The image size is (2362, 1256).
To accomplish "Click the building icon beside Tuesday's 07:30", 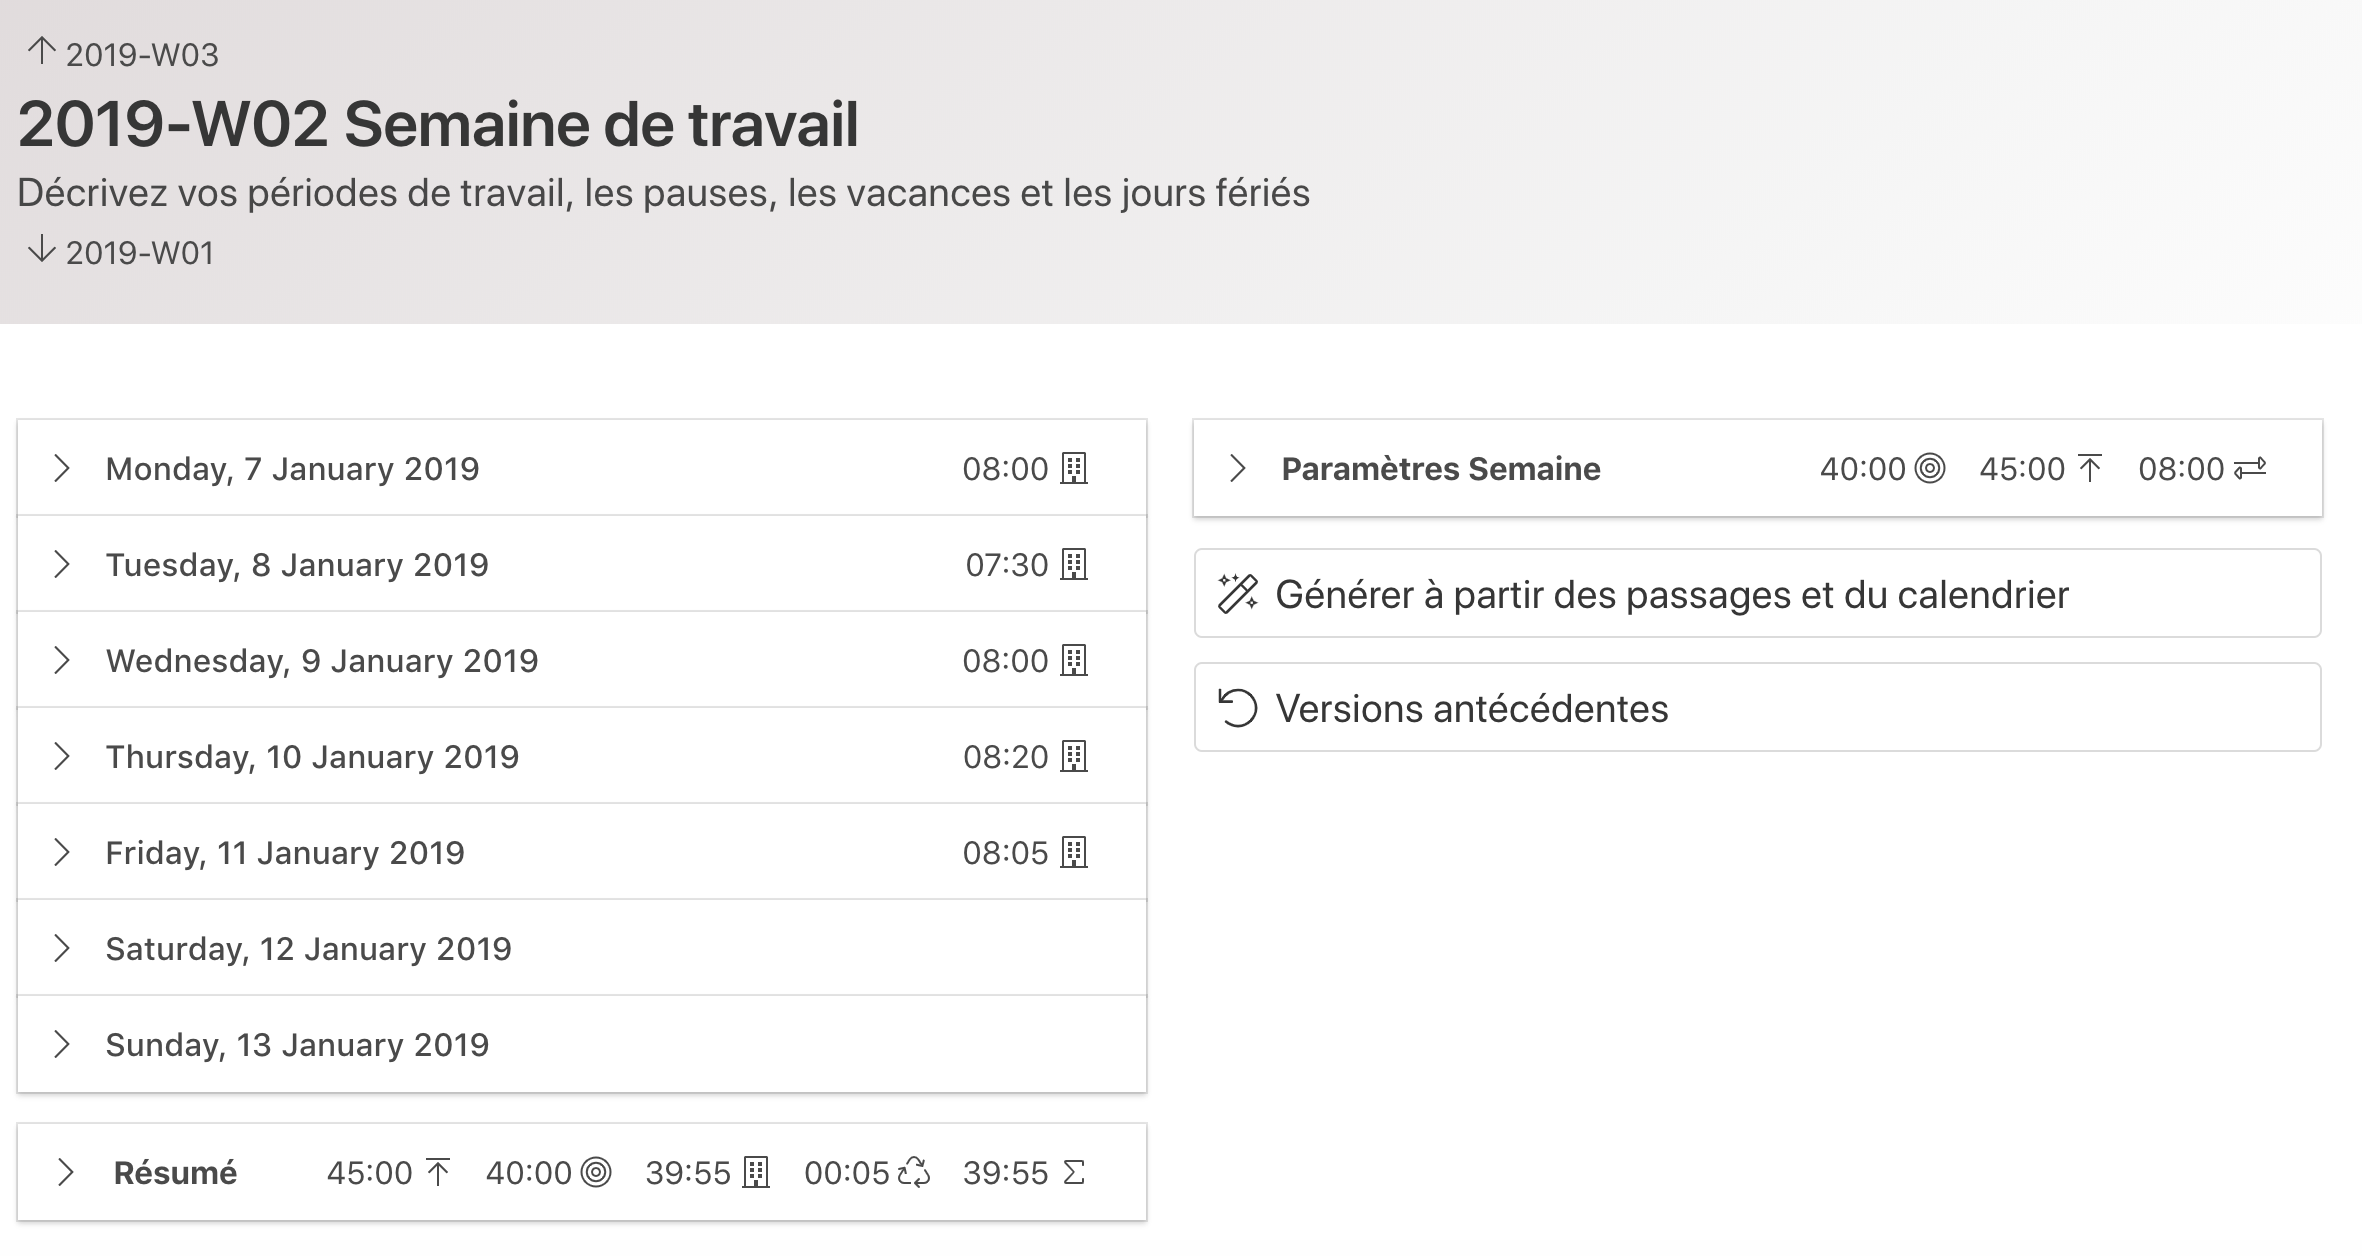I will coord(1073,565).
